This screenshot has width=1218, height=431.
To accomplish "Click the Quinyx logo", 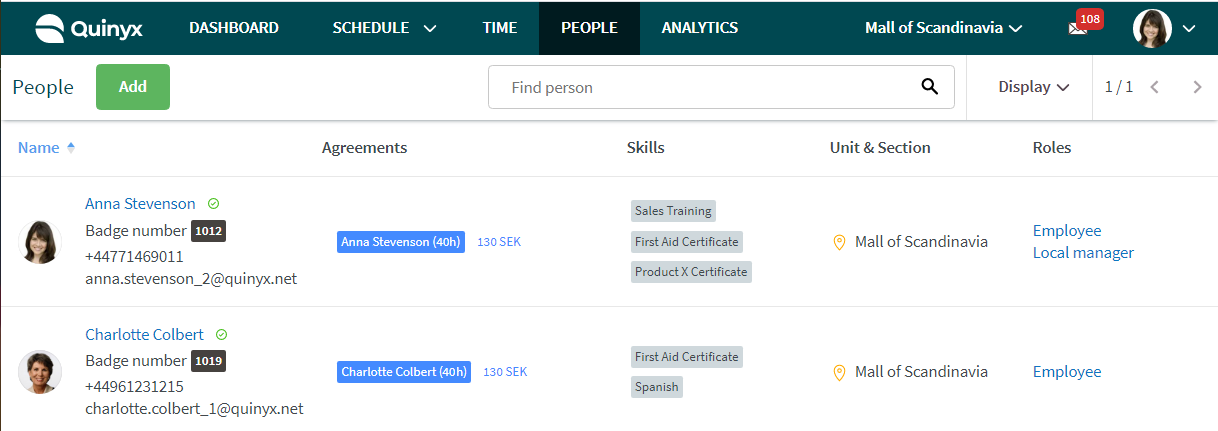I will pyautogui.click(x=89, y=28).
